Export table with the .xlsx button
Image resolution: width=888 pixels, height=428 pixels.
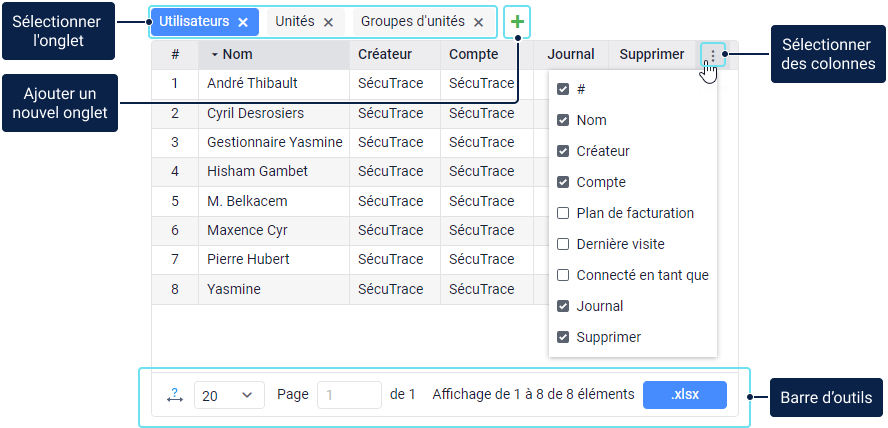(x=684, y=395)
